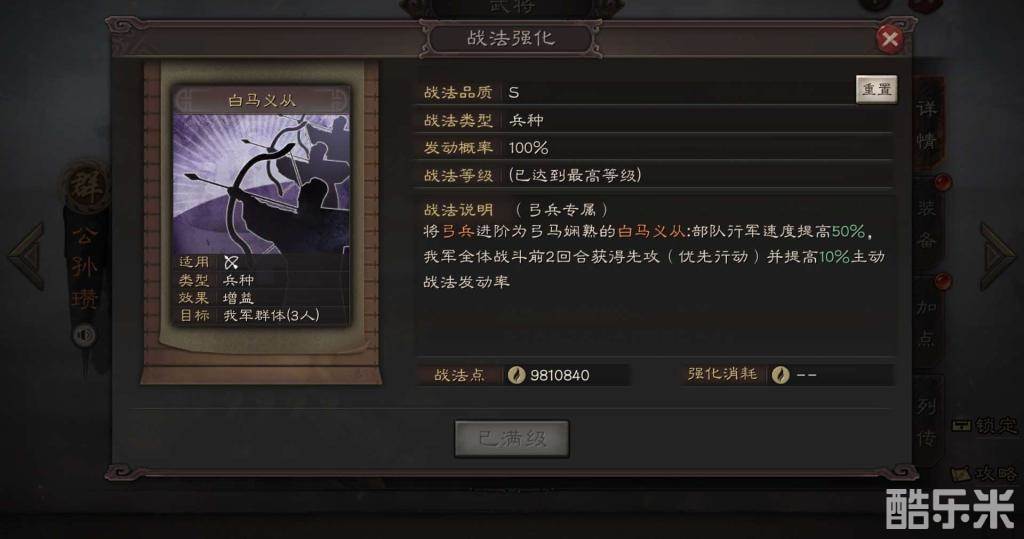Switch to the 加点 side tab

tap(927, 322)
